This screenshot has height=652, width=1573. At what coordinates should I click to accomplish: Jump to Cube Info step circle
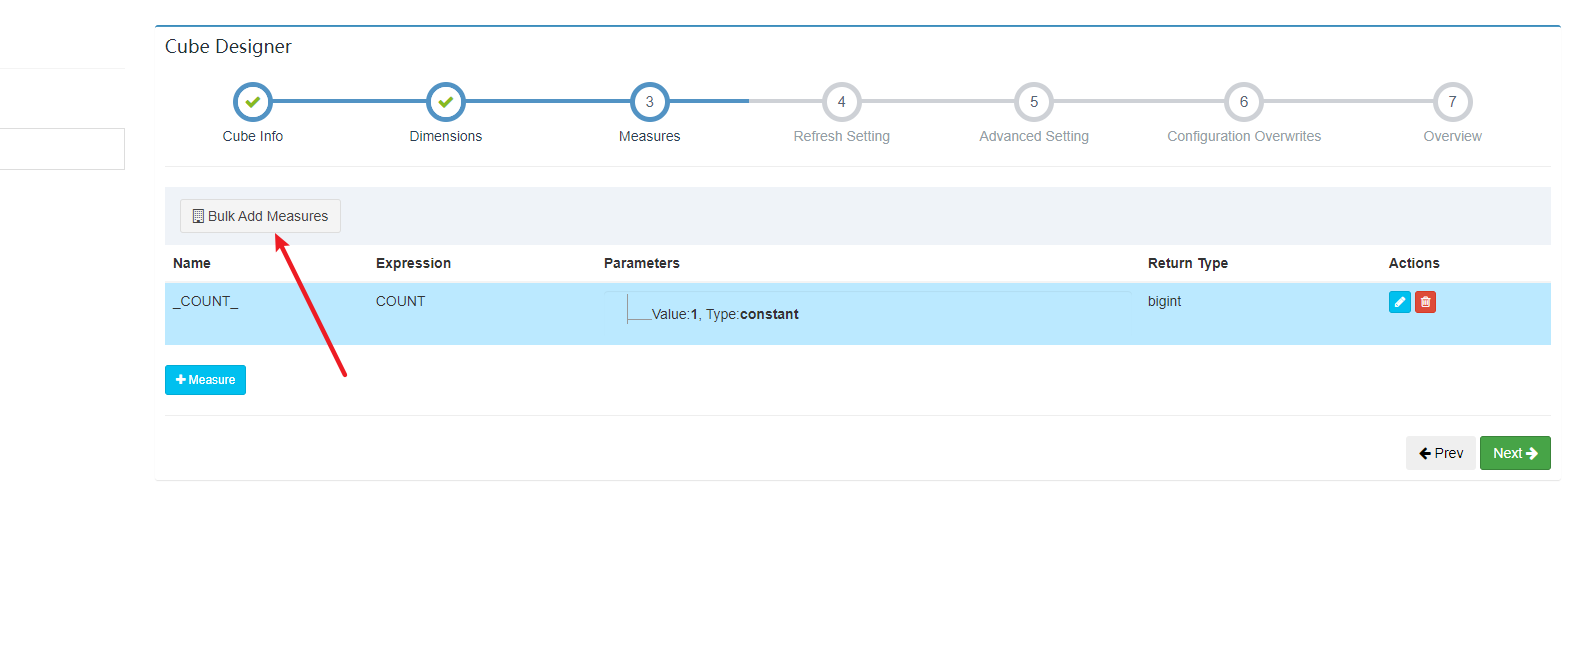click(x=253, y=102)
